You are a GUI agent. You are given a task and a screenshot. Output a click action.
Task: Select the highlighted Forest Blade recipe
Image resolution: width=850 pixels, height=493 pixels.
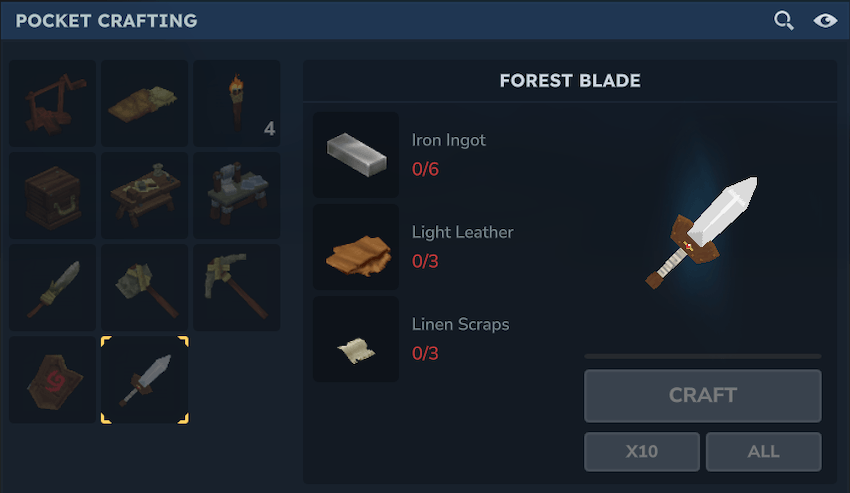point(145,380)
